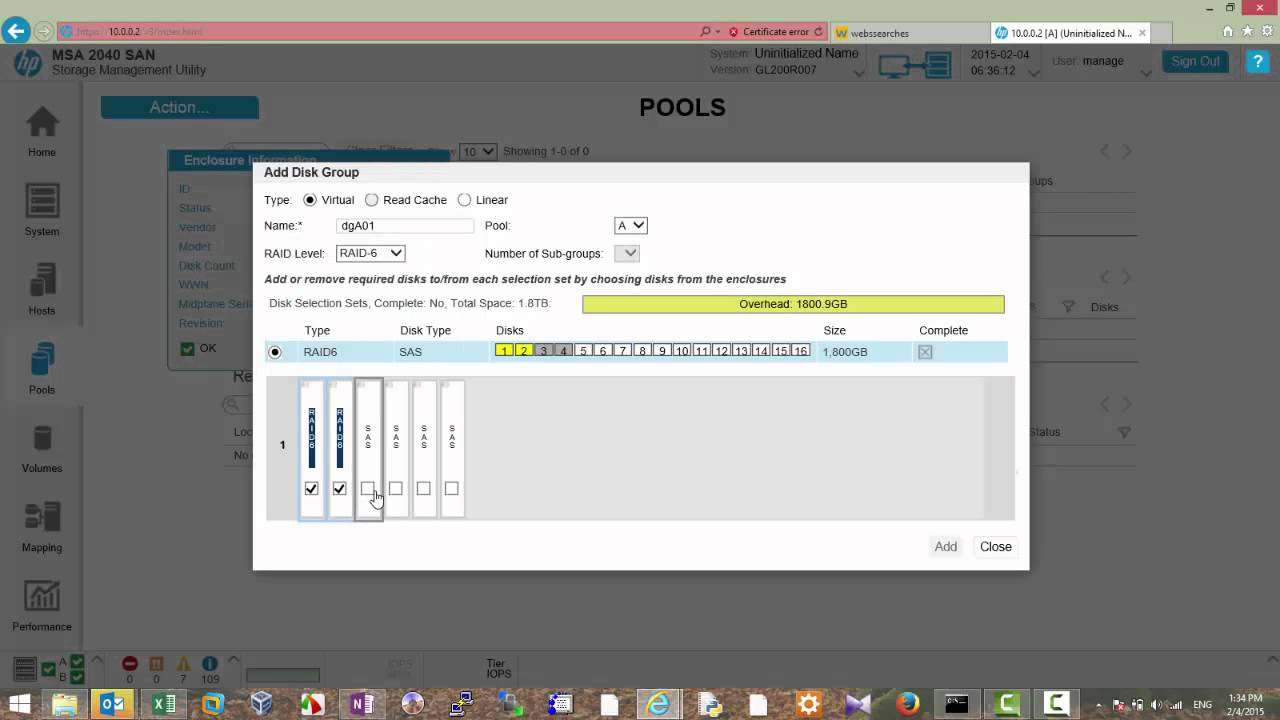Click the controller A health checkmark
The width and height of the screenshot is (1280, 720).
(78, 662)
